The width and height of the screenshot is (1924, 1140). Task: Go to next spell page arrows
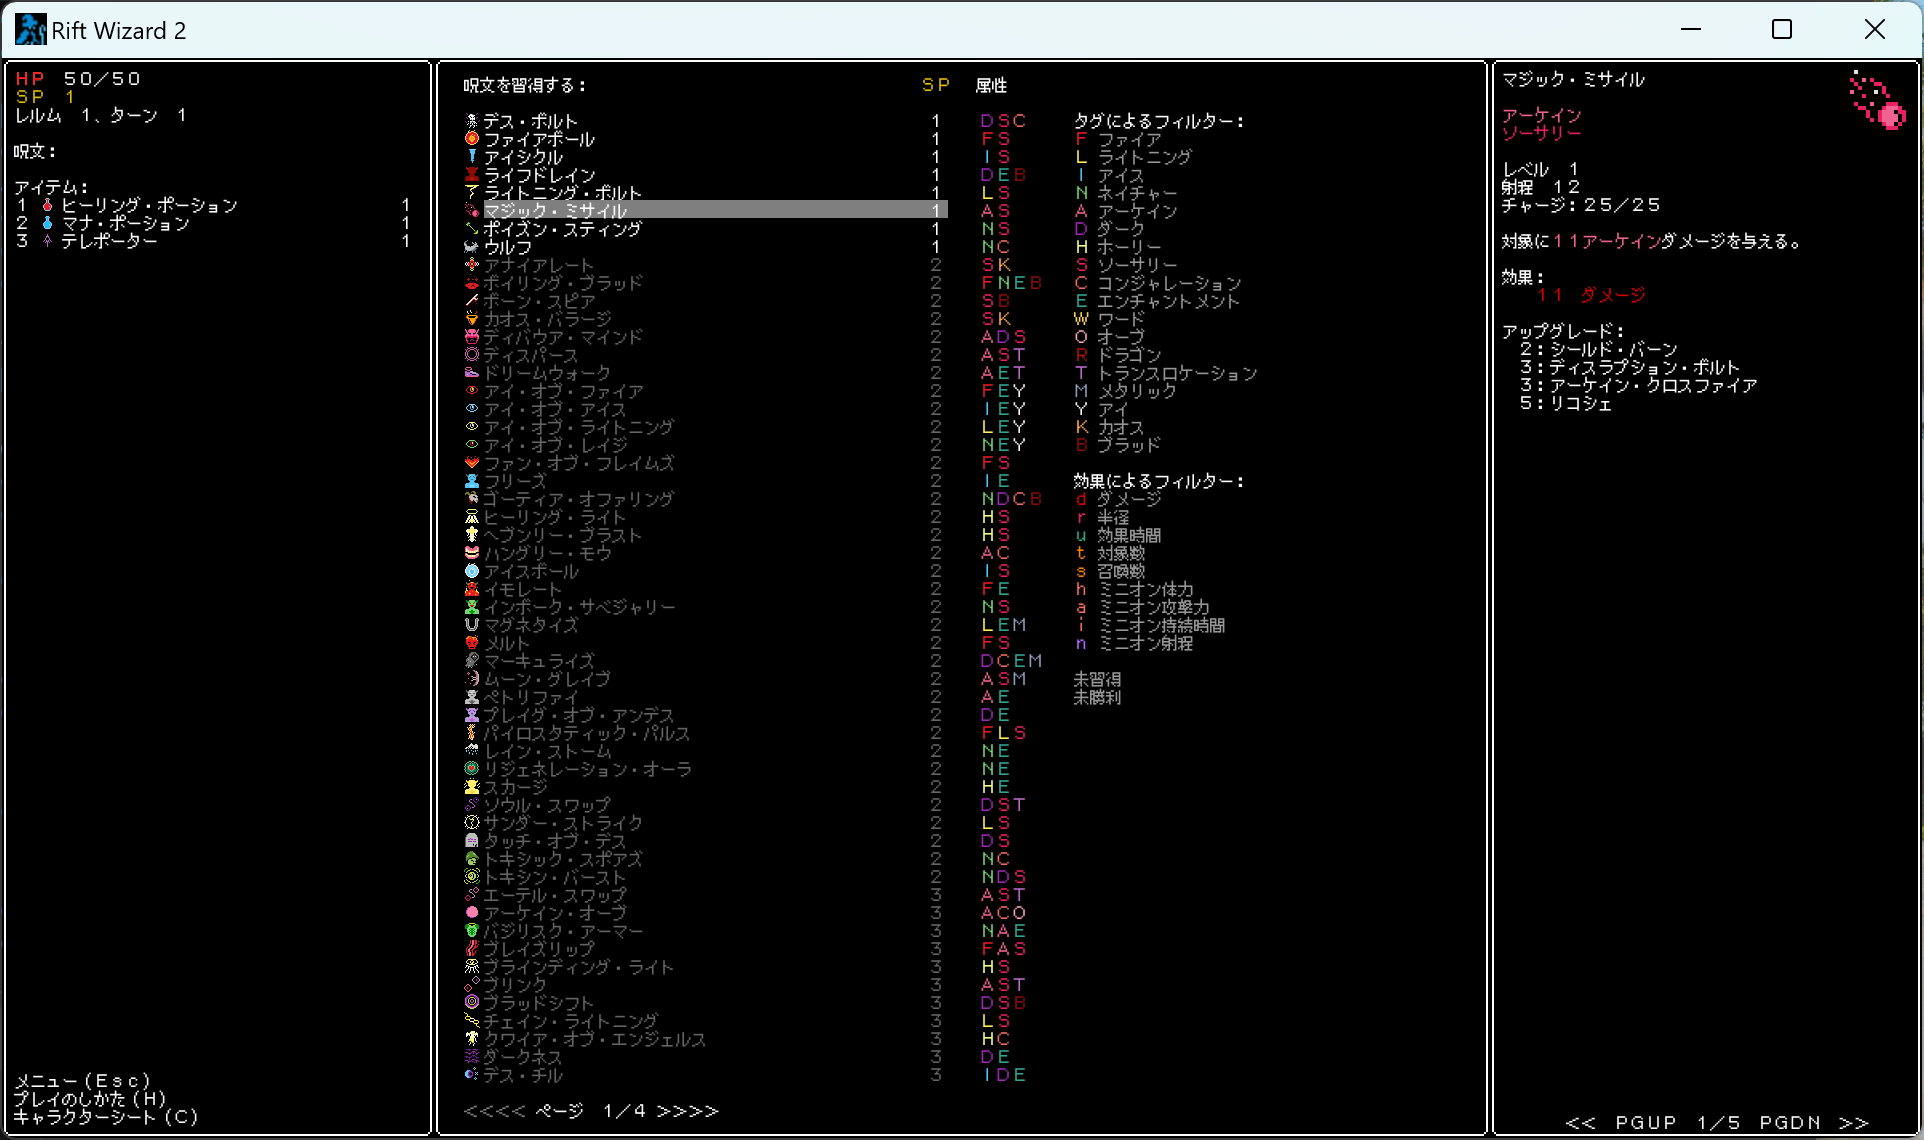(x=688, y=1111)
